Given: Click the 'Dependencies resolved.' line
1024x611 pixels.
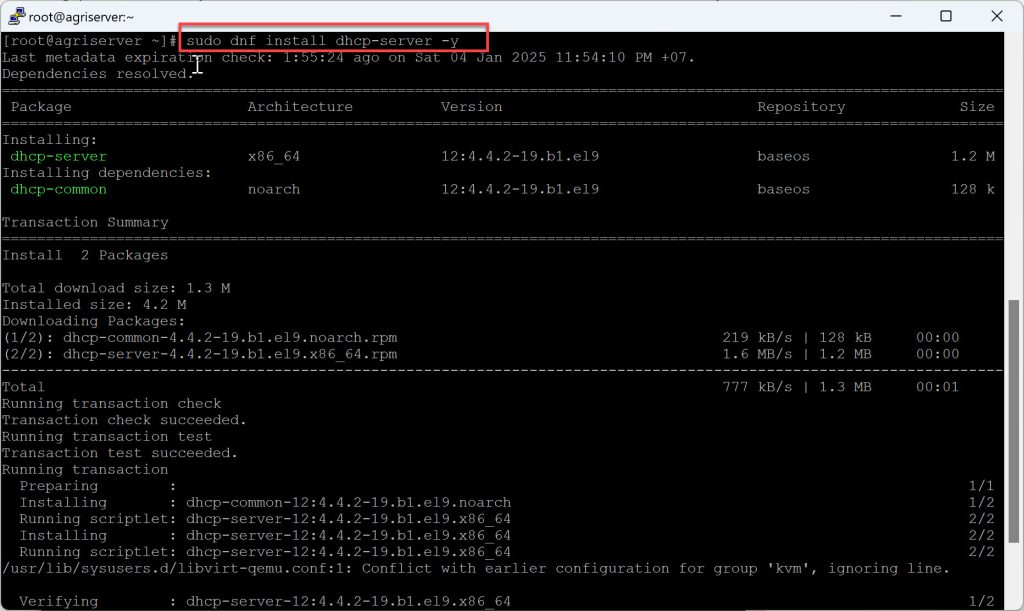Looking at the screenshot, I should 98,74.
